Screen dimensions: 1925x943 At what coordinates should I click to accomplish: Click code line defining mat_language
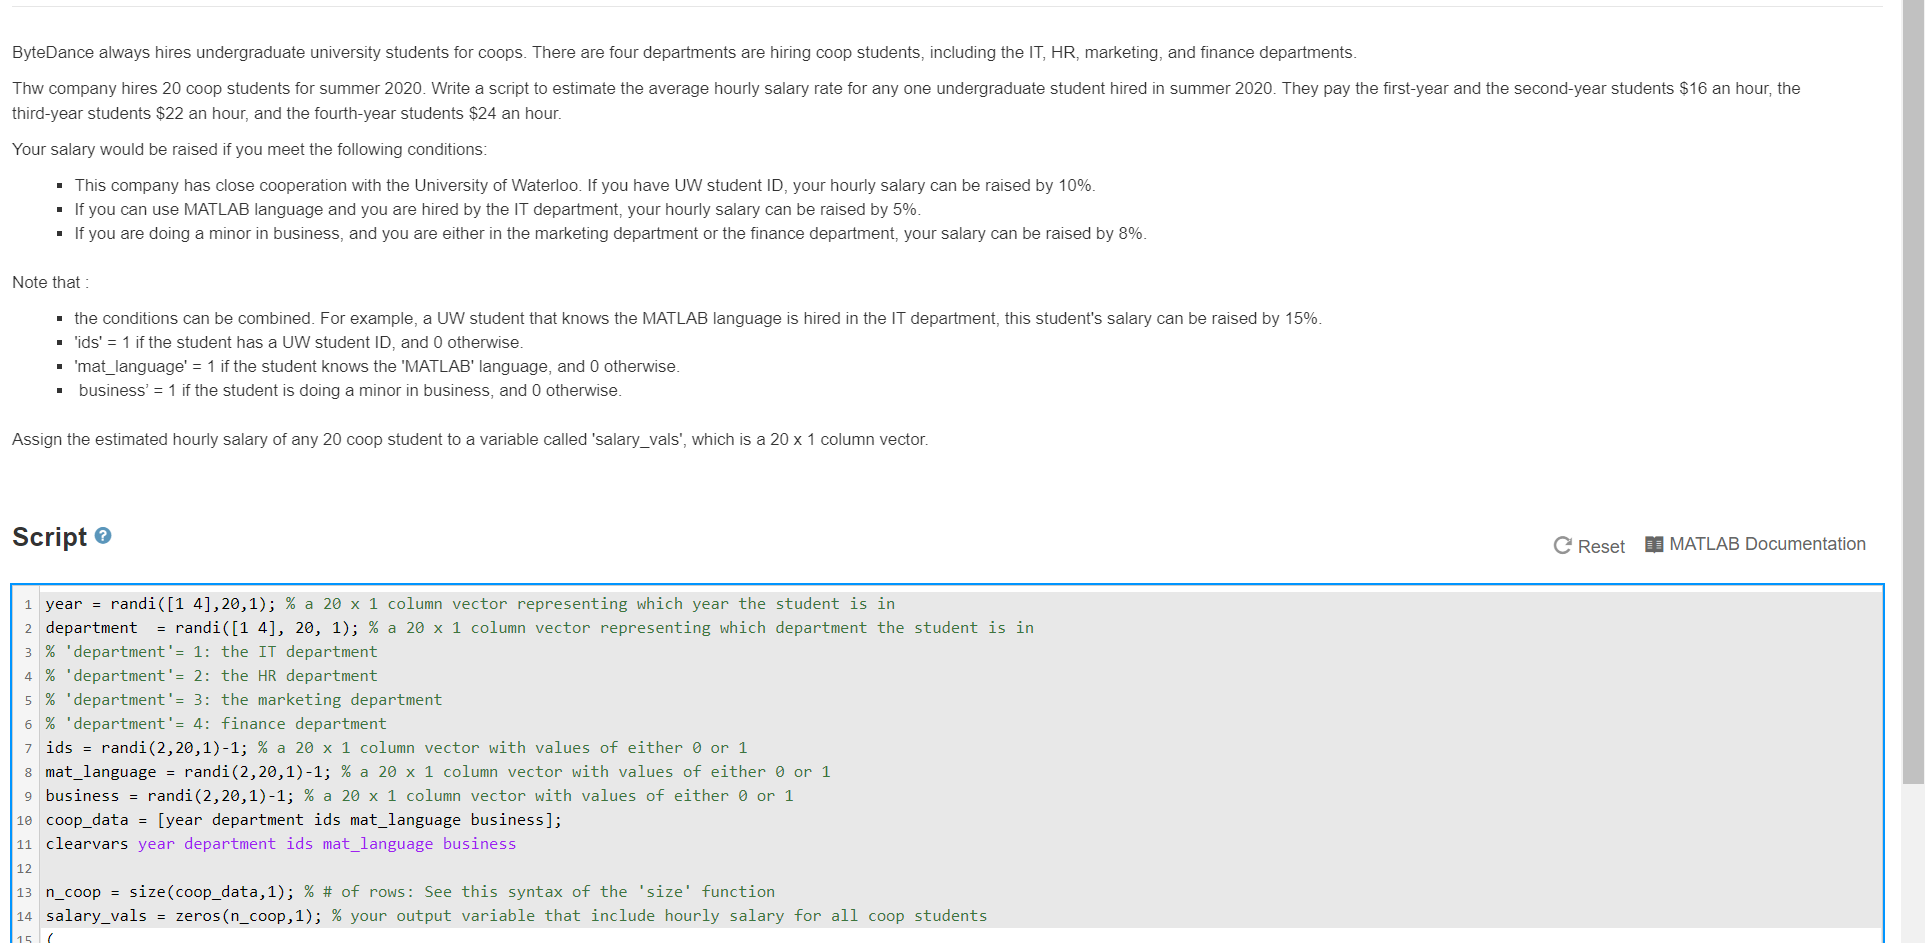coord(438,772)
